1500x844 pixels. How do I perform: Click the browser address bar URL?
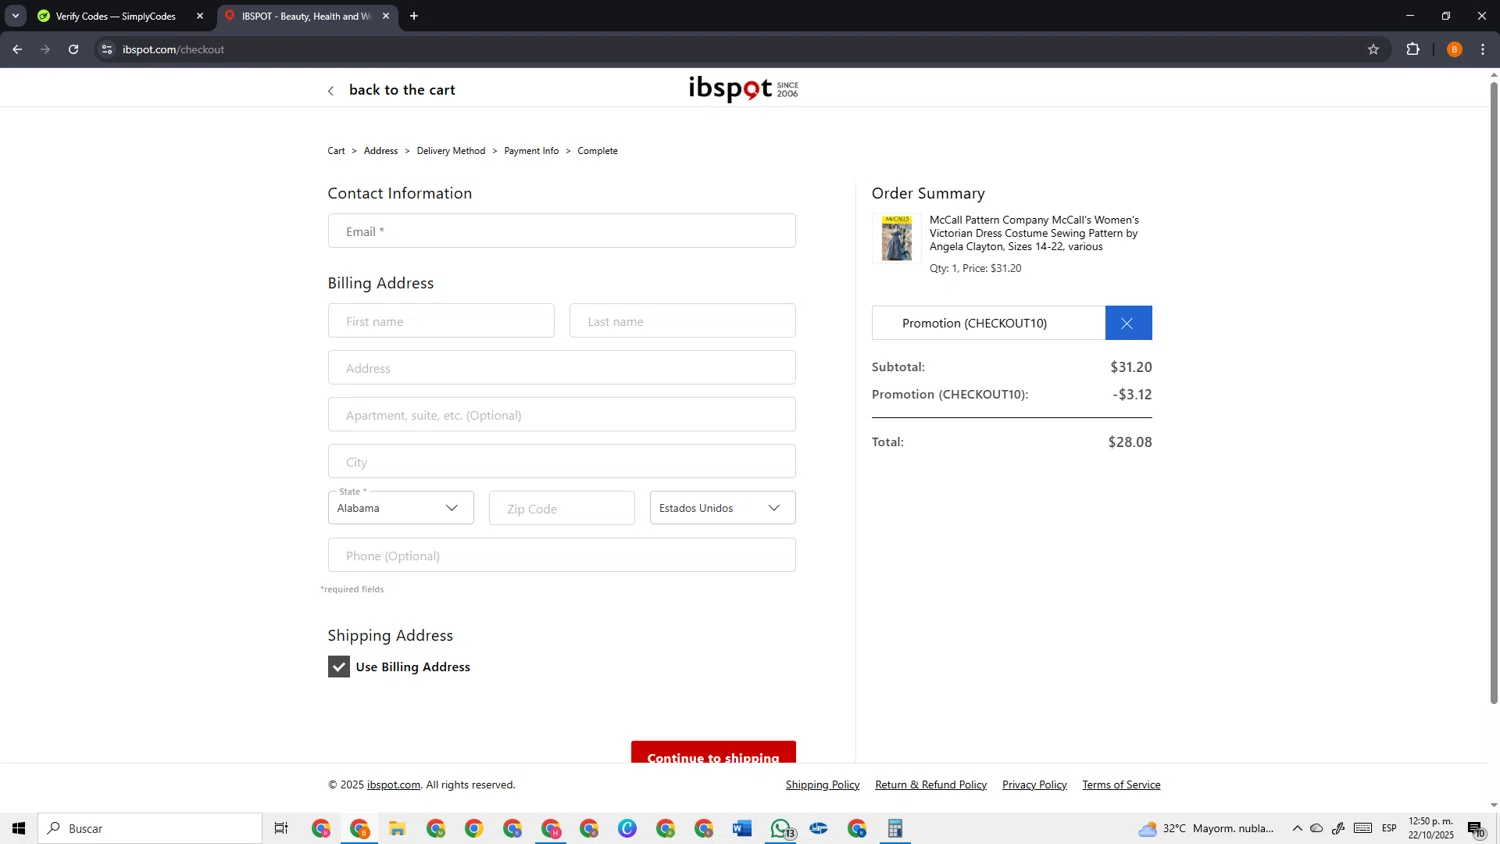coord(173,49)
